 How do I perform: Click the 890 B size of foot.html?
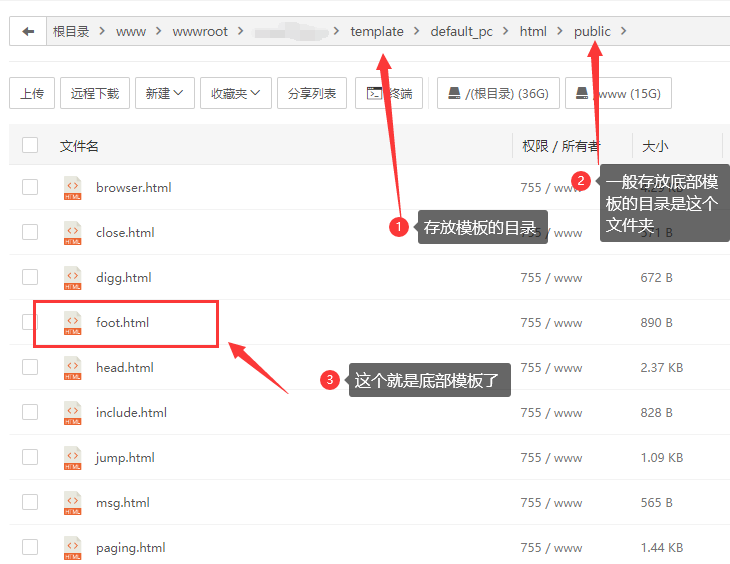tap(656, 323)
